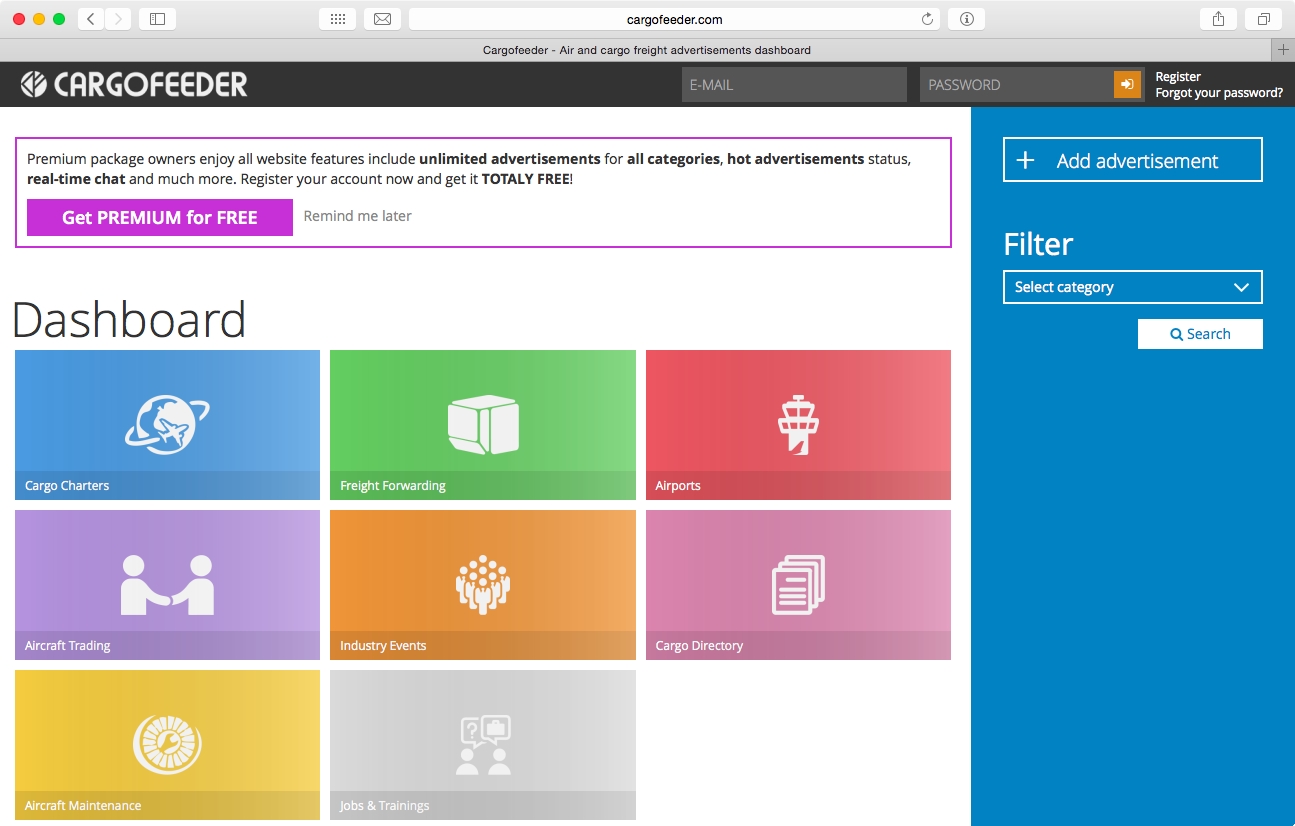
Task: Click the orange login arrow icon
Action: click(x=1127, y=85)
